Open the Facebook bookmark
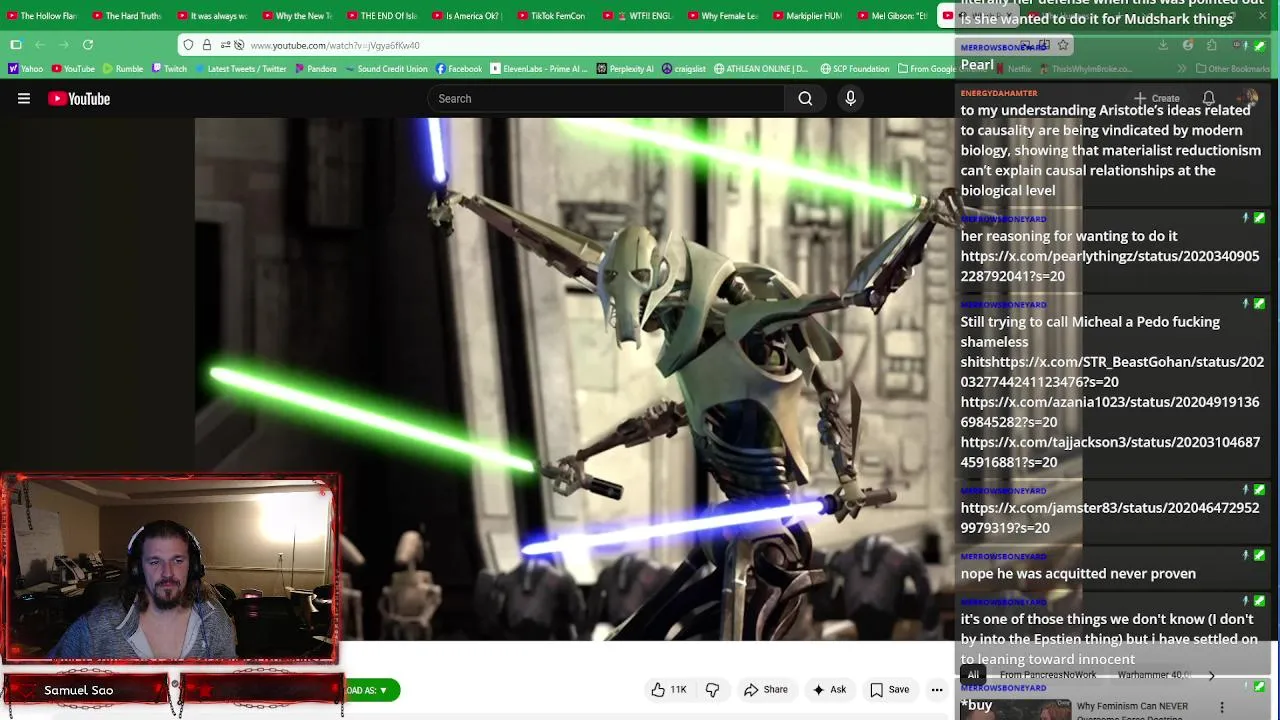 (459, 69)
